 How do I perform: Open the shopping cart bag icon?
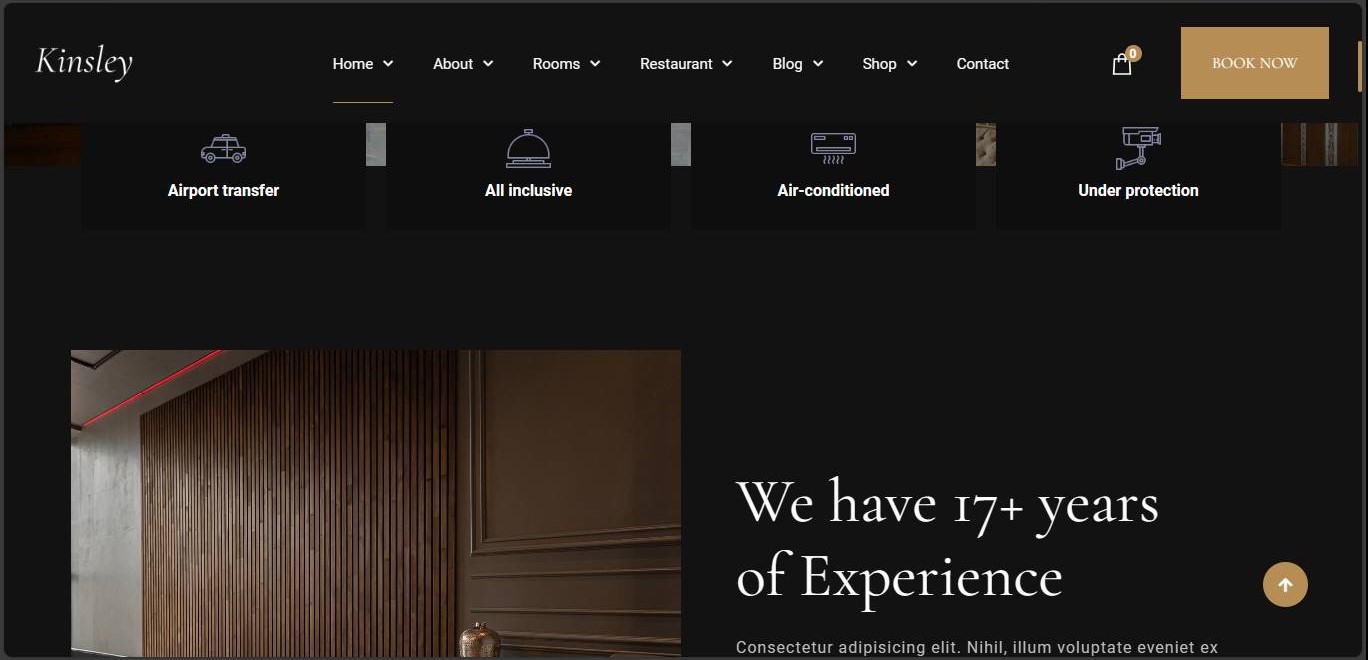click(x=1121, y=65)
